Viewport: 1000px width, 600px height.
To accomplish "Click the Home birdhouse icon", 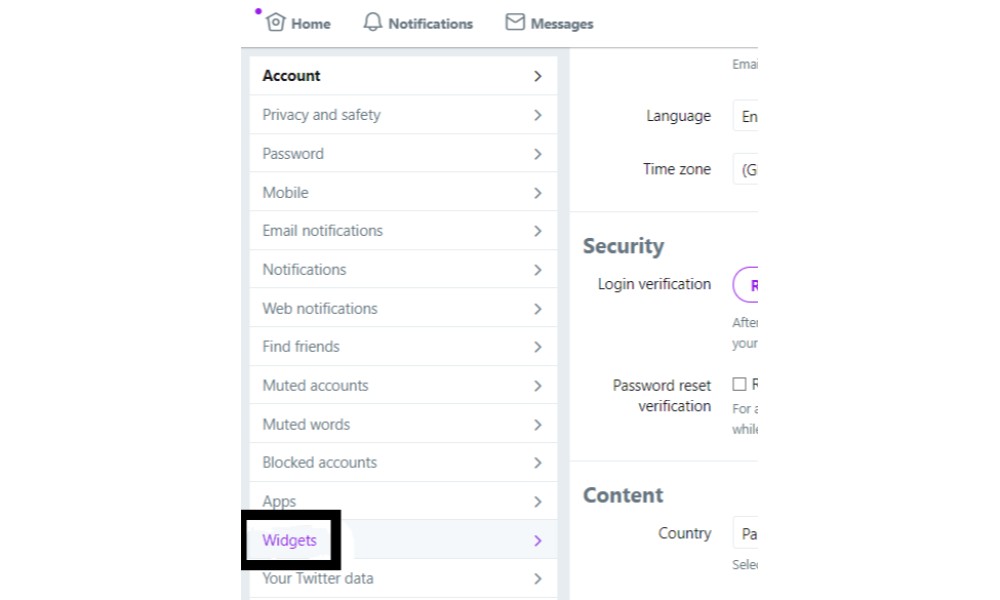I will click(276, 22).
